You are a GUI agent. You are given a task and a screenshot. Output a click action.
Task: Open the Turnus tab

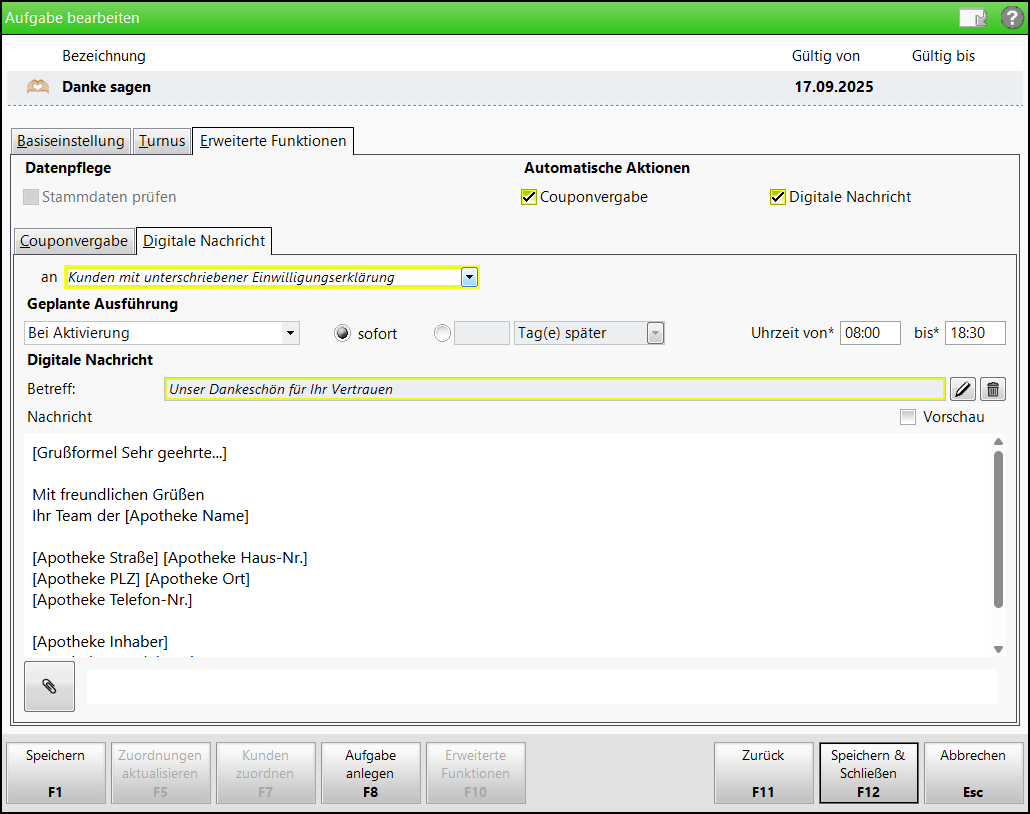[161, 141]
